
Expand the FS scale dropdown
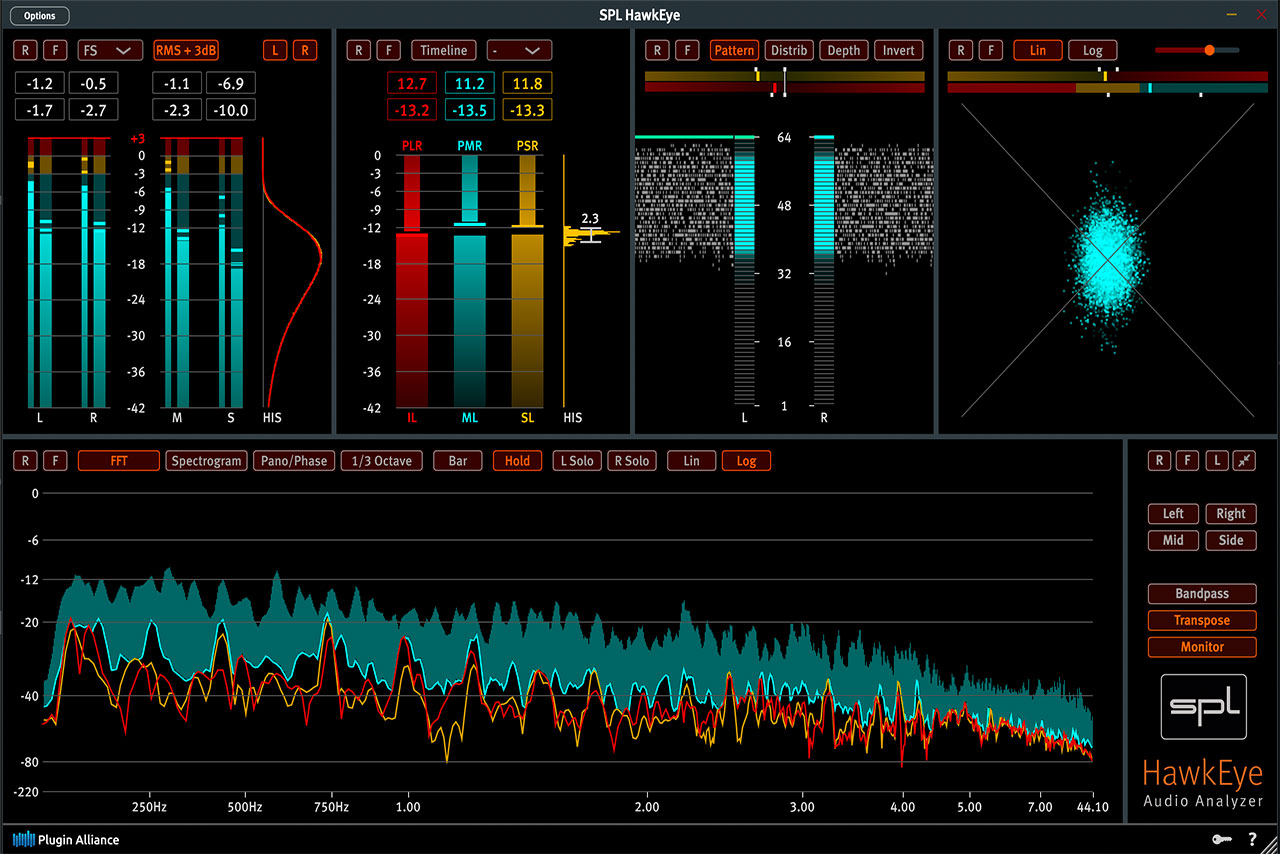[x=110, y=50]
